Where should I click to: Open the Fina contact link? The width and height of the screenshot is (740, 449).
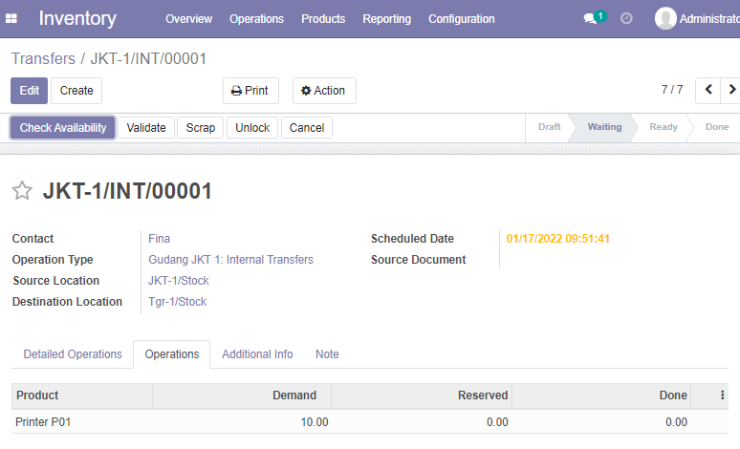coord(159,239)
